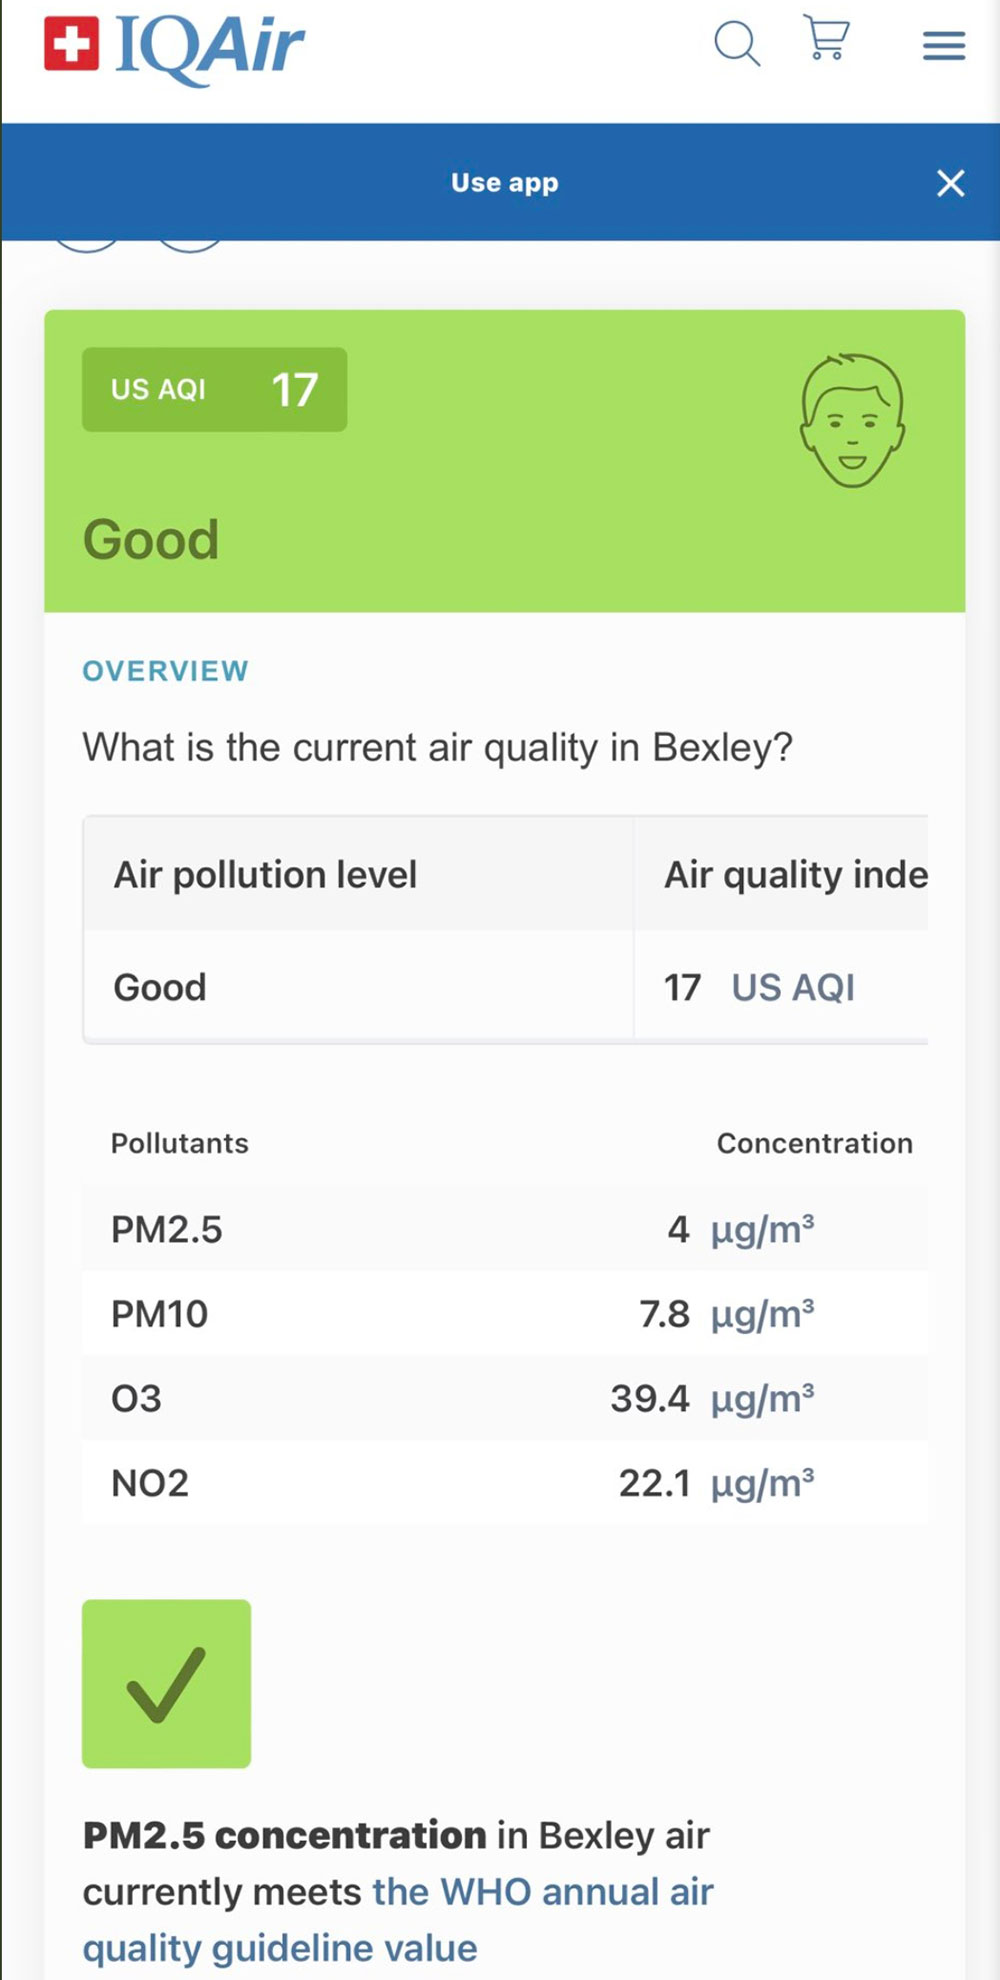Click the smiling face AQI icon
Image resolution: width=1000 pixels, height=1980 pixels.
tap(852, 420)
